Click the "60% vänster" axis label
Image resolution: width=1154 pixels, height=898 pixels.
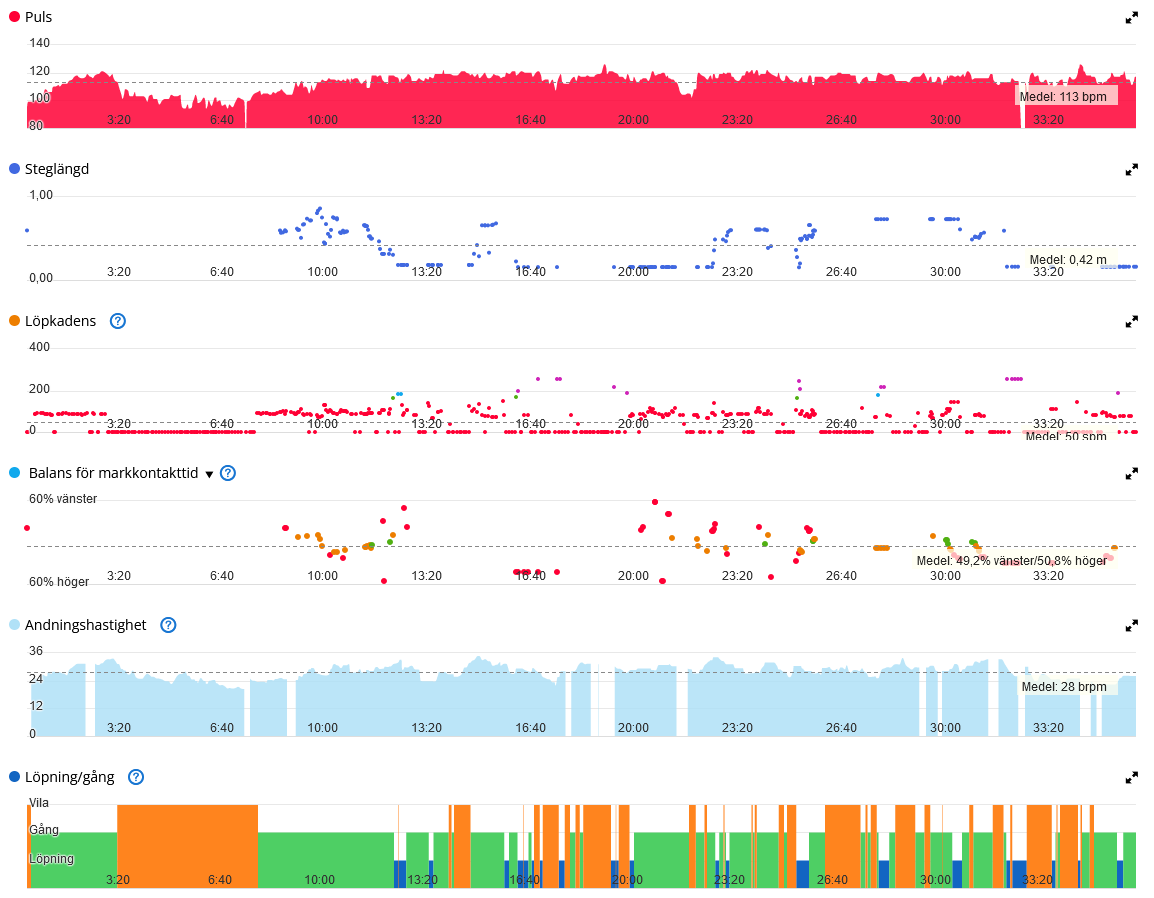click(x=63, y=499)
